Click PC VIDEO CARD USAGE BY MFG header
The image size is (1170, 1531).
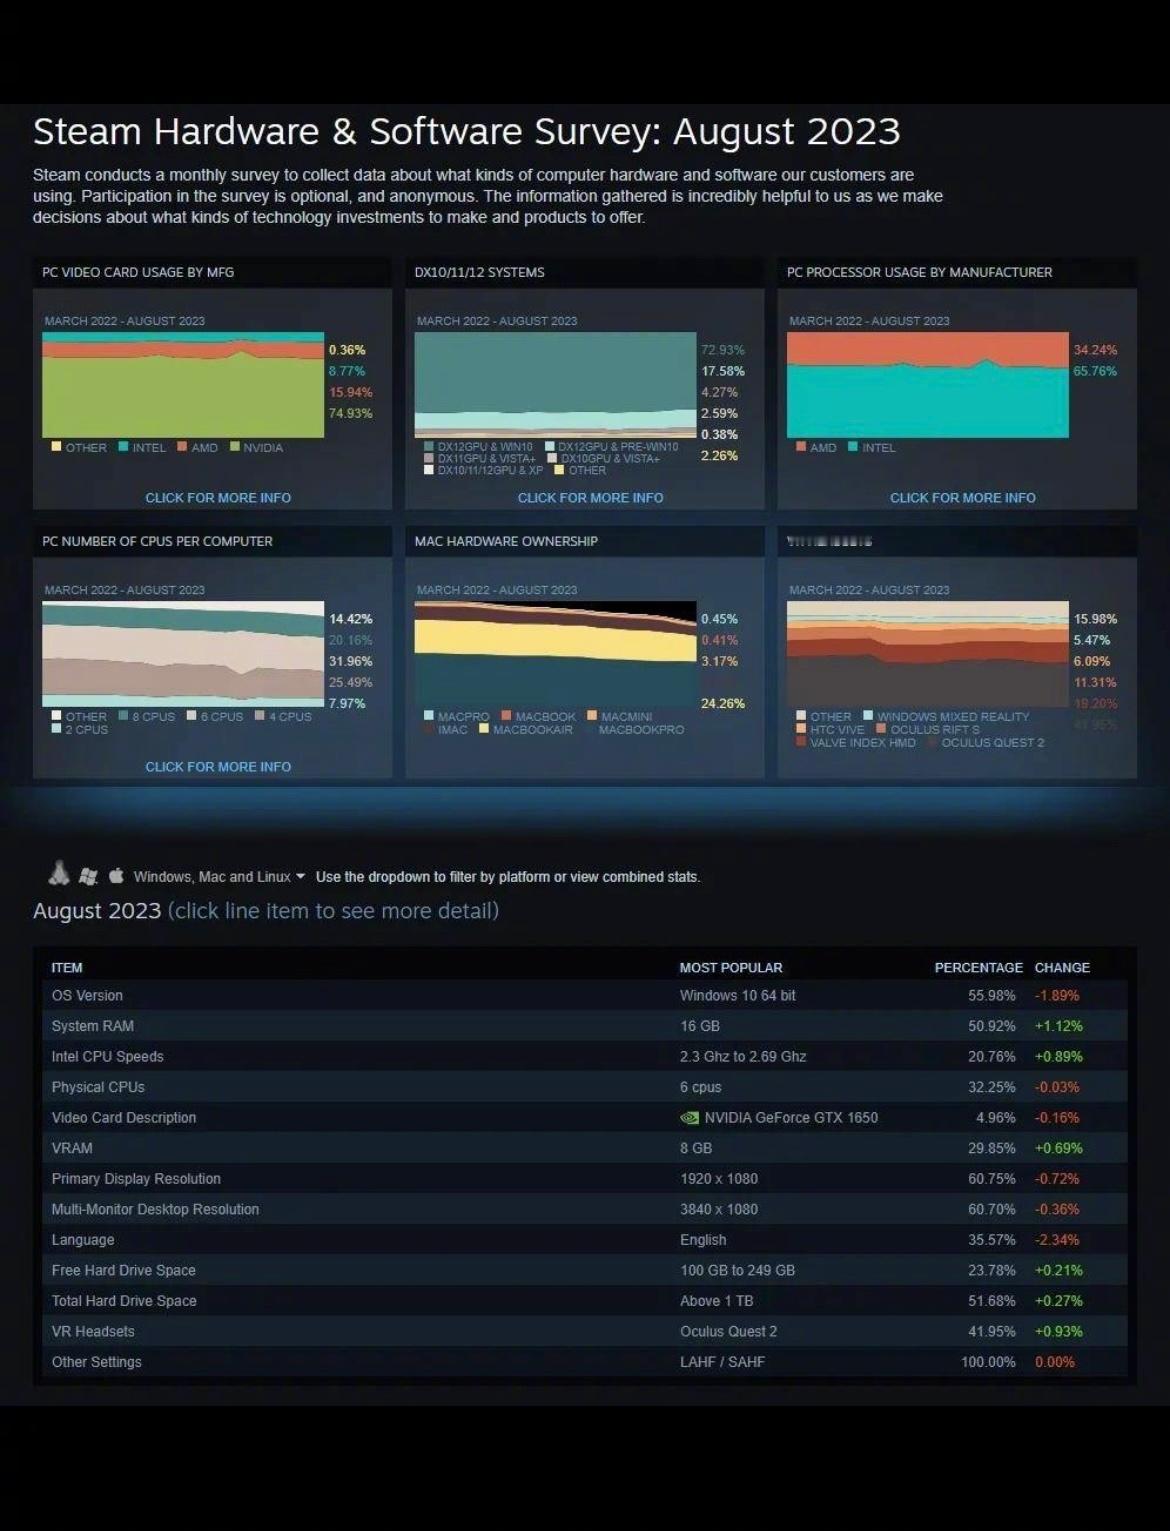point(138,272)
